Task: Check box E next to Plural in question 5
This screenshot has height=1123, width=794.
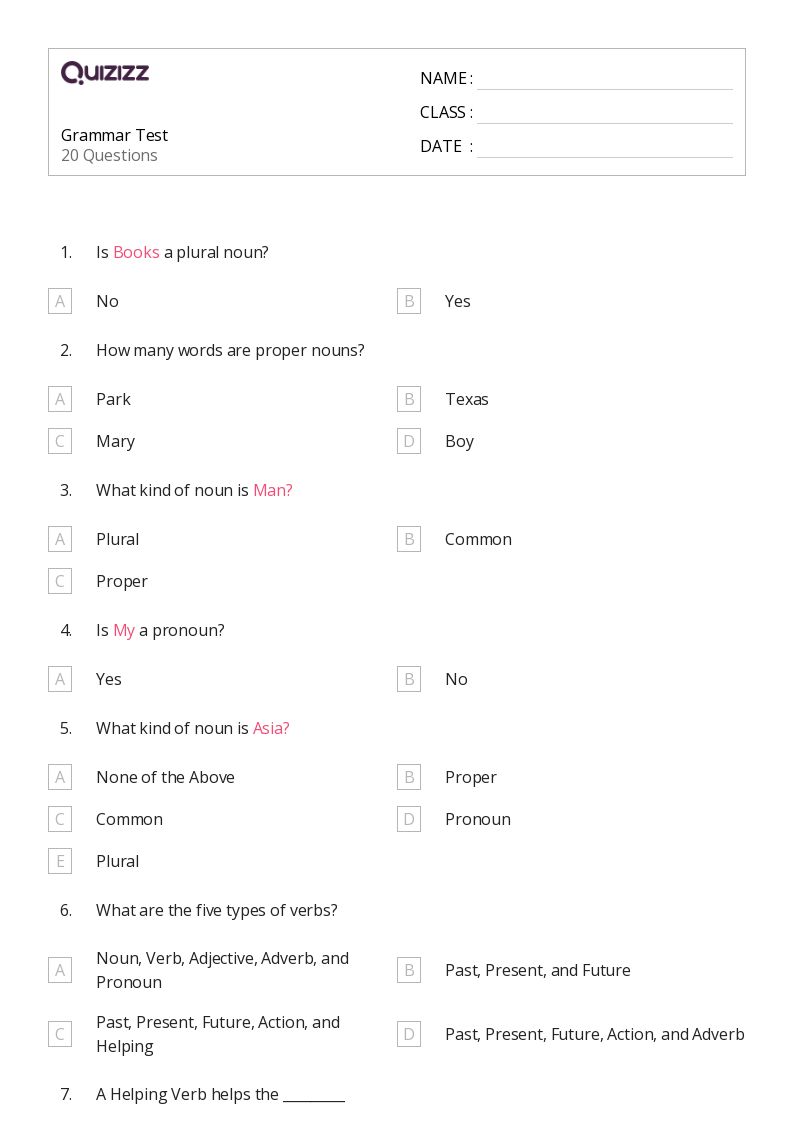Action: 60,861
